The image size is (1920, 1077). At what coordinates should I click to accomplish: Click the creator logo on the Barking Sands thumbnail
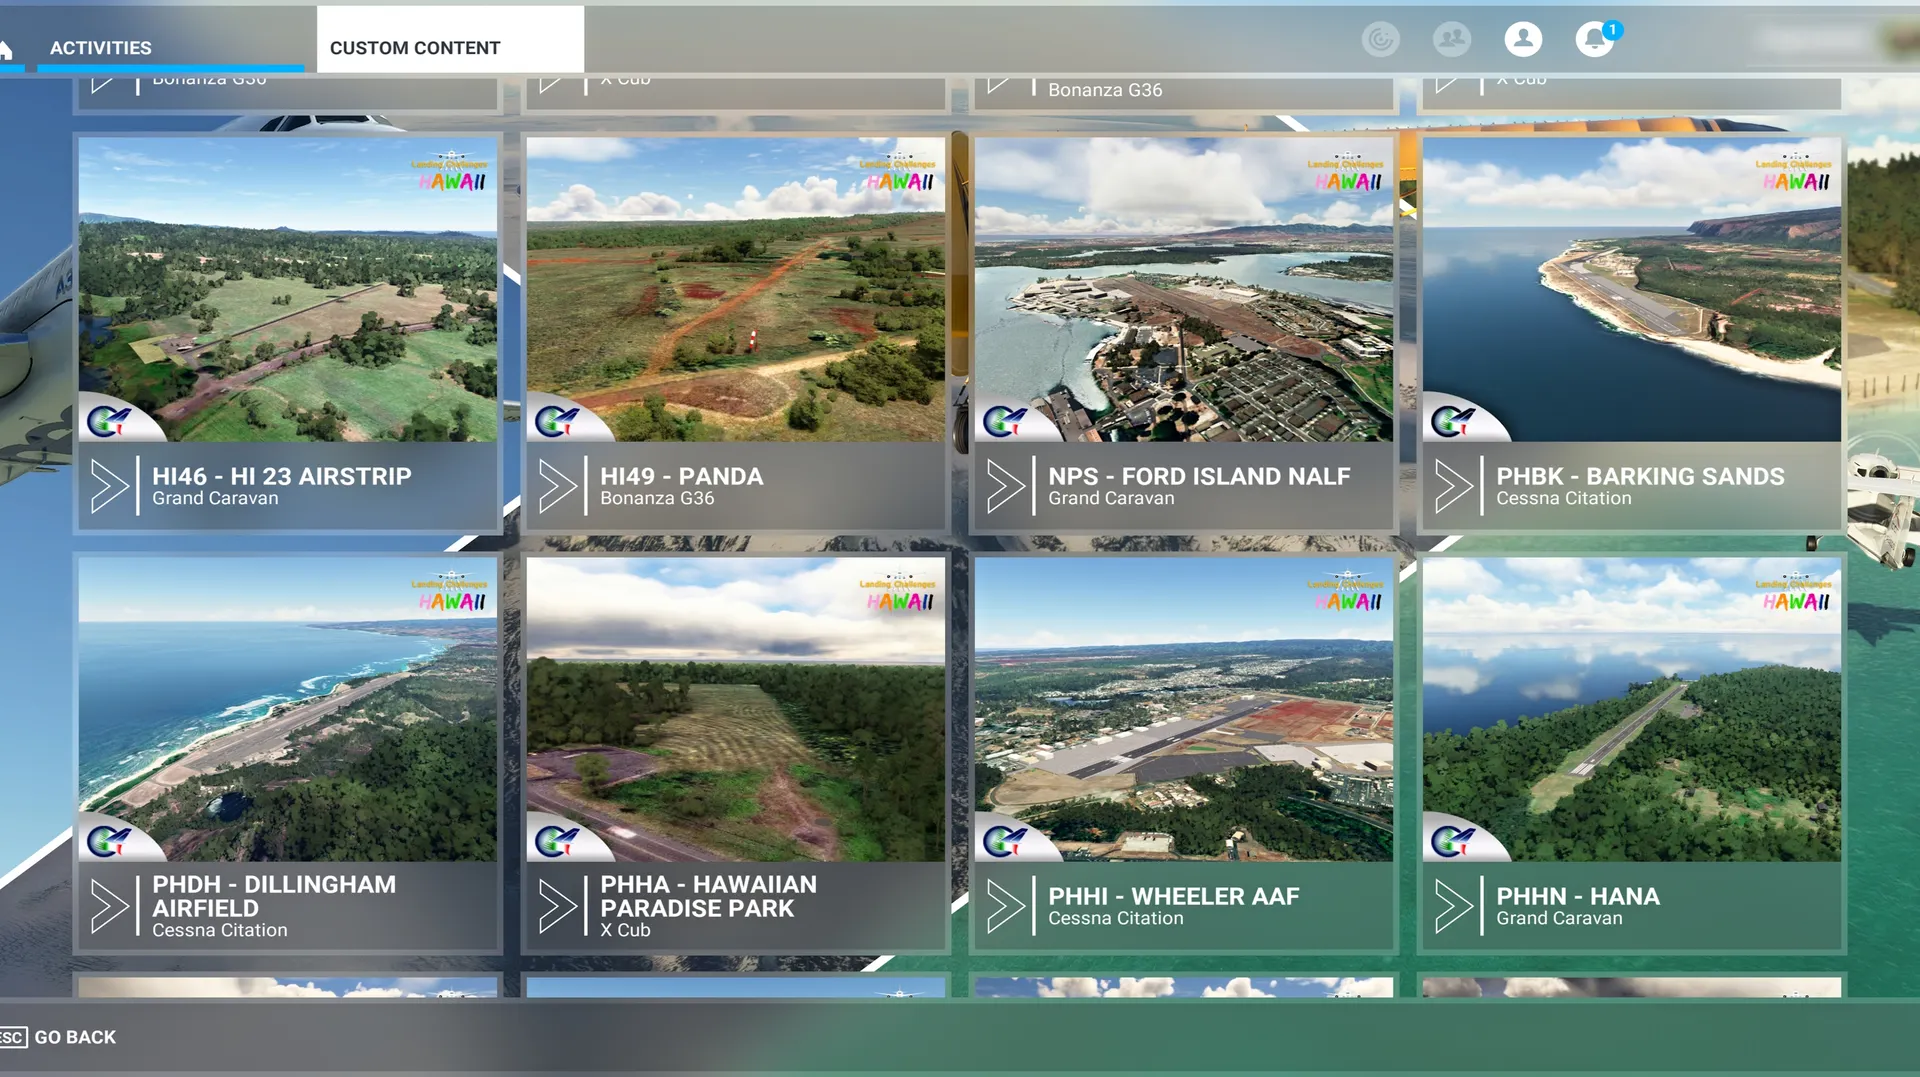pos(1452,421)
